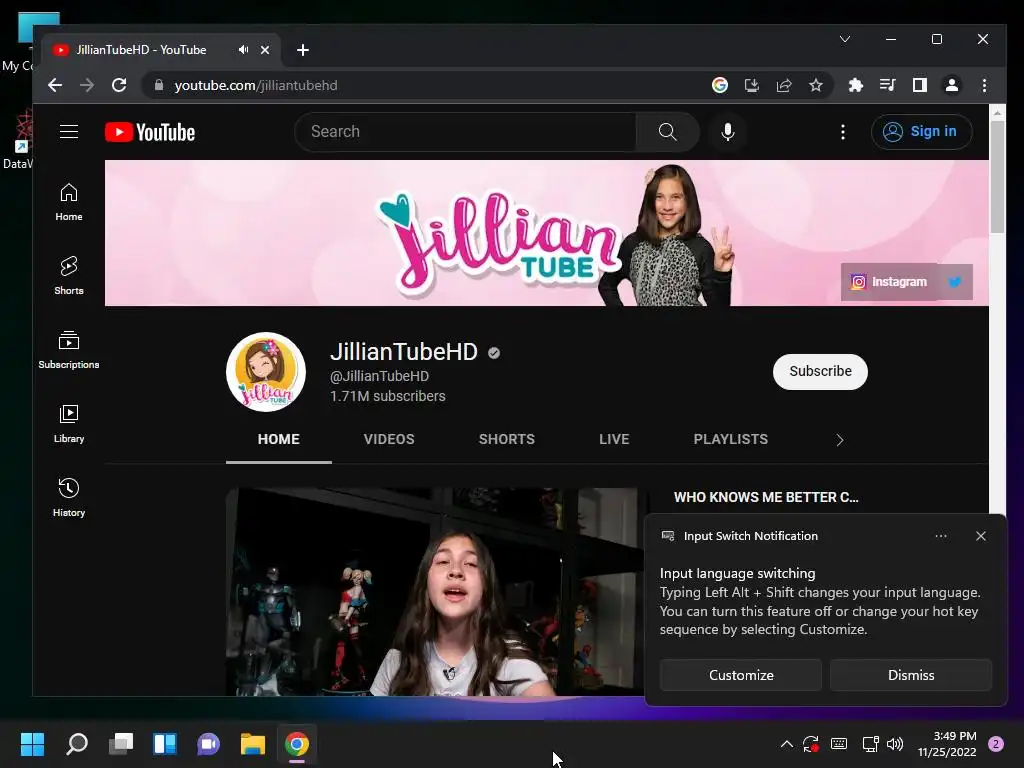Switch to the LIVE tab
This screenshot has height=768, width=1024.
pyautogui.click(x=615, y=440)
